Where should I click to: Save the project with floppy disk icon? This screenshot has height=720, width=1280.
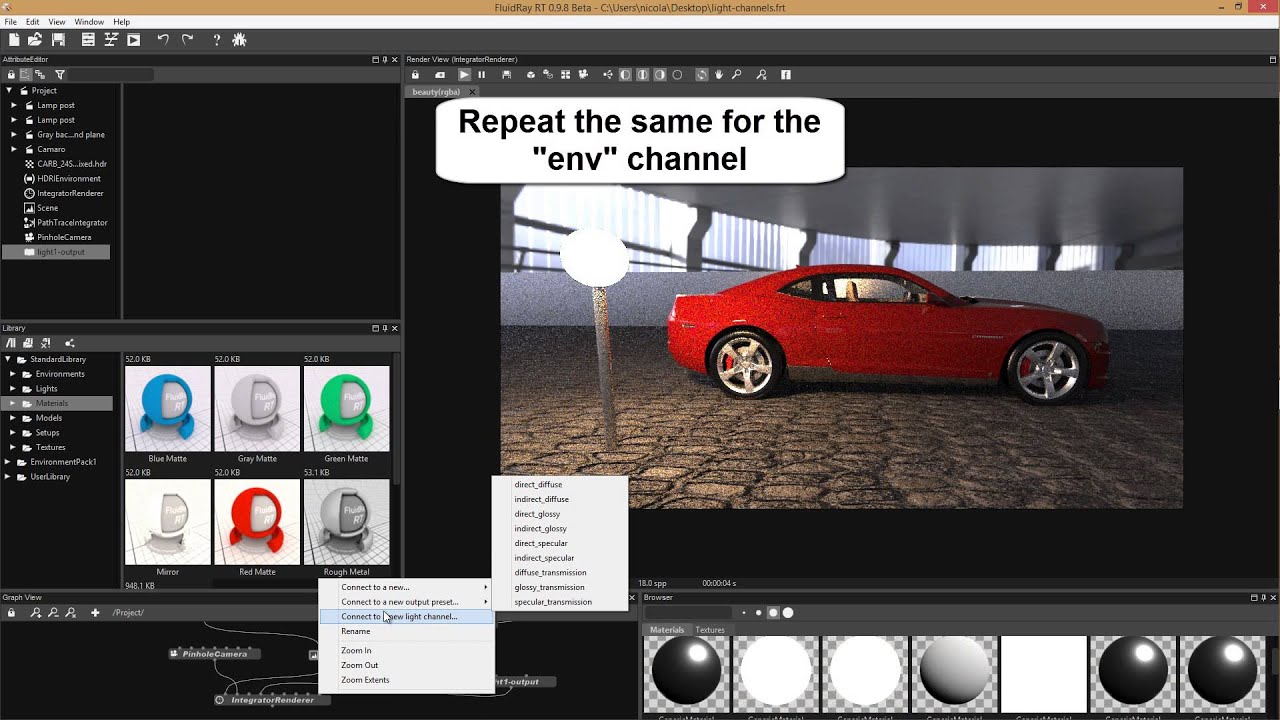(x=58, y=40)
